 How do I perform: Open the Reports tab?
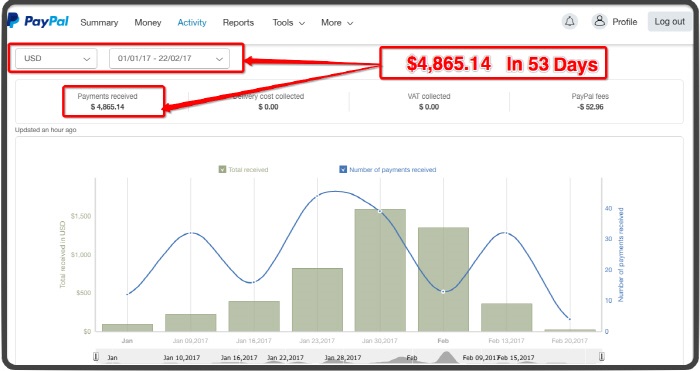[x=238, y=22]
